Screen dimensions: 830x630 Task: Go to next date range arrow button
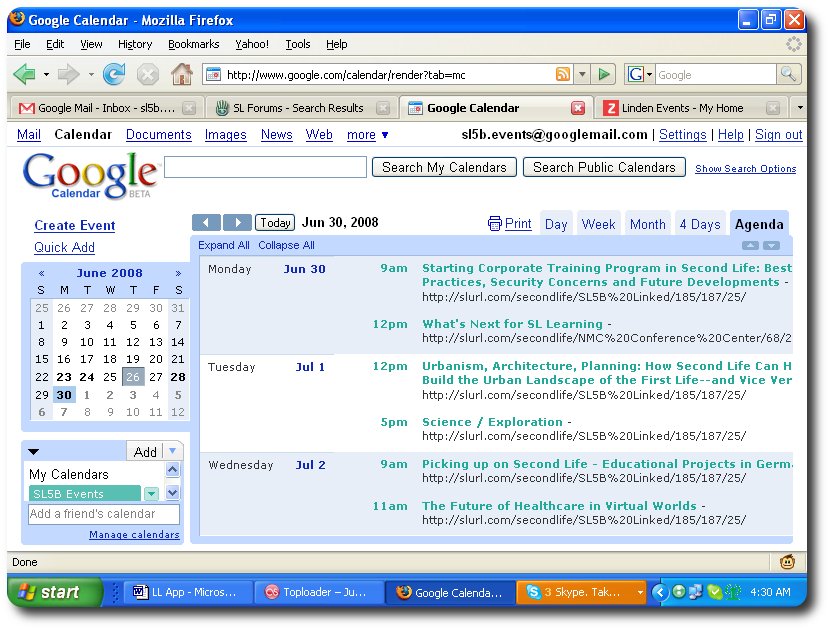click(237, 223)
